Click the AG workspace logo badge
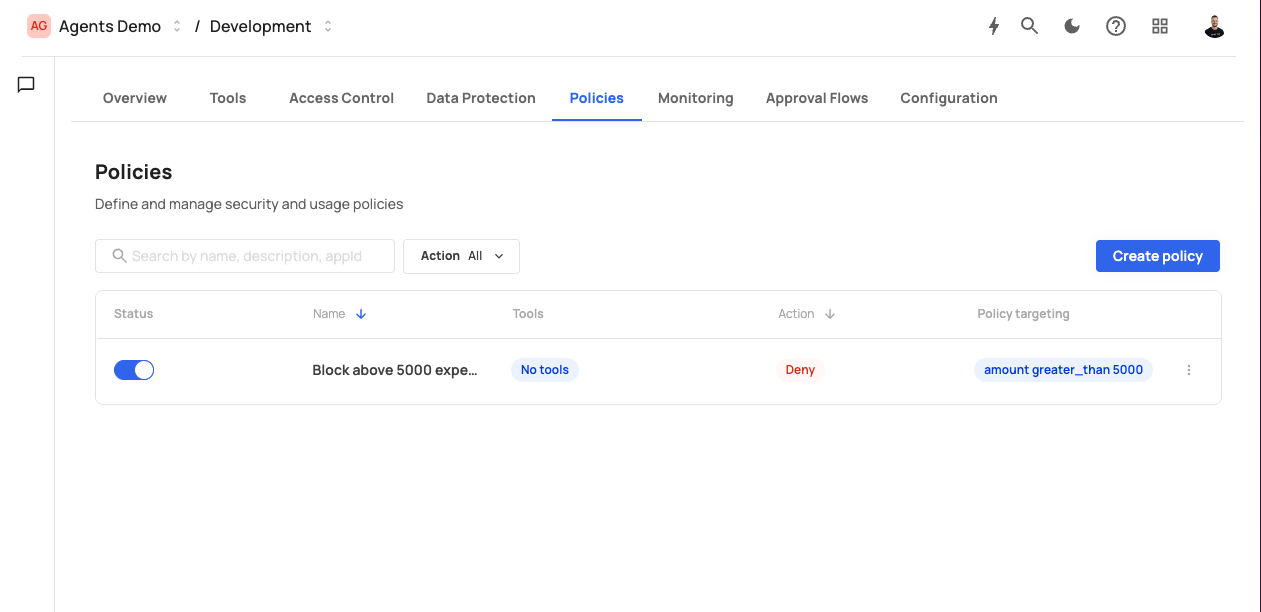The width and height of the screenshot is (1261, 612). pyautogui.click(x=39, y=27)
